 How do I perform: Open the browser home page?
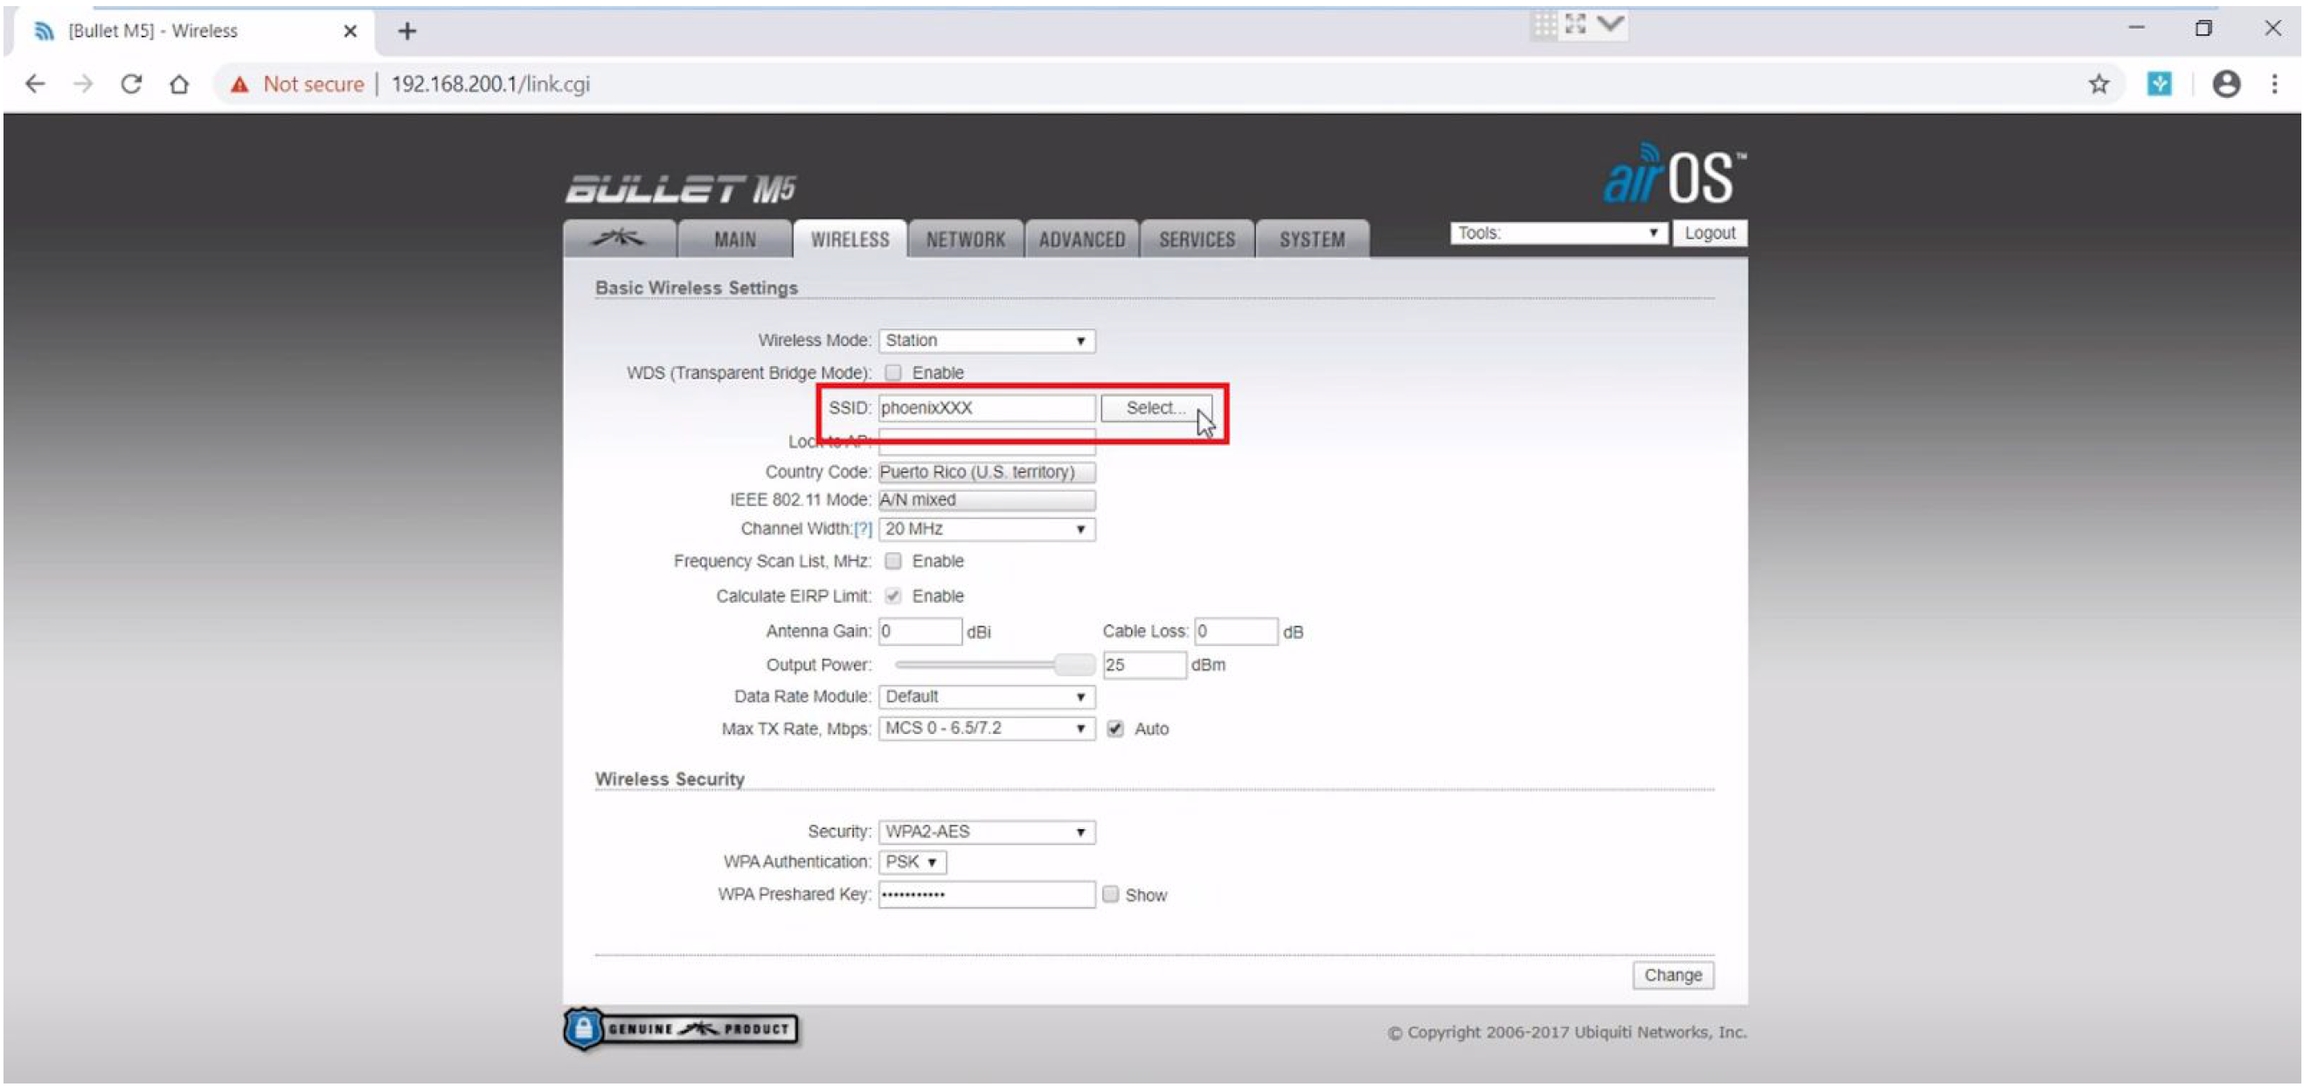point(179,84)
